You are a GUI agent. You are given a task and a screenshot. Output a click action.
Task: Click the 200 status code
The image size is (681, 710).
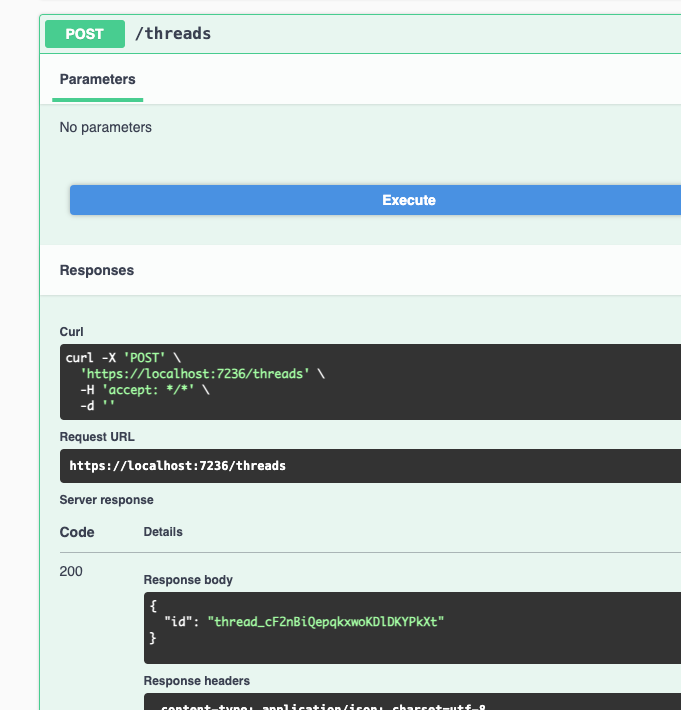(71, 571)
